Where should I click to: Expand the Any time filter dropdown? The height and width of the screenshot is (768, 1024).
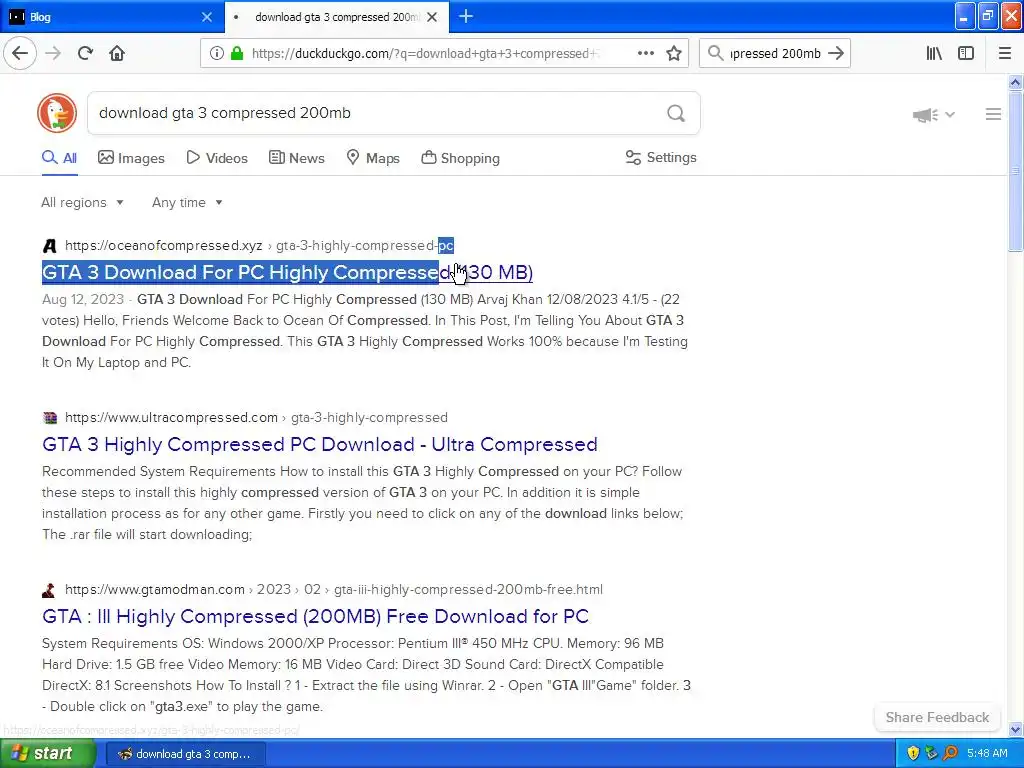tap(187, 202)
